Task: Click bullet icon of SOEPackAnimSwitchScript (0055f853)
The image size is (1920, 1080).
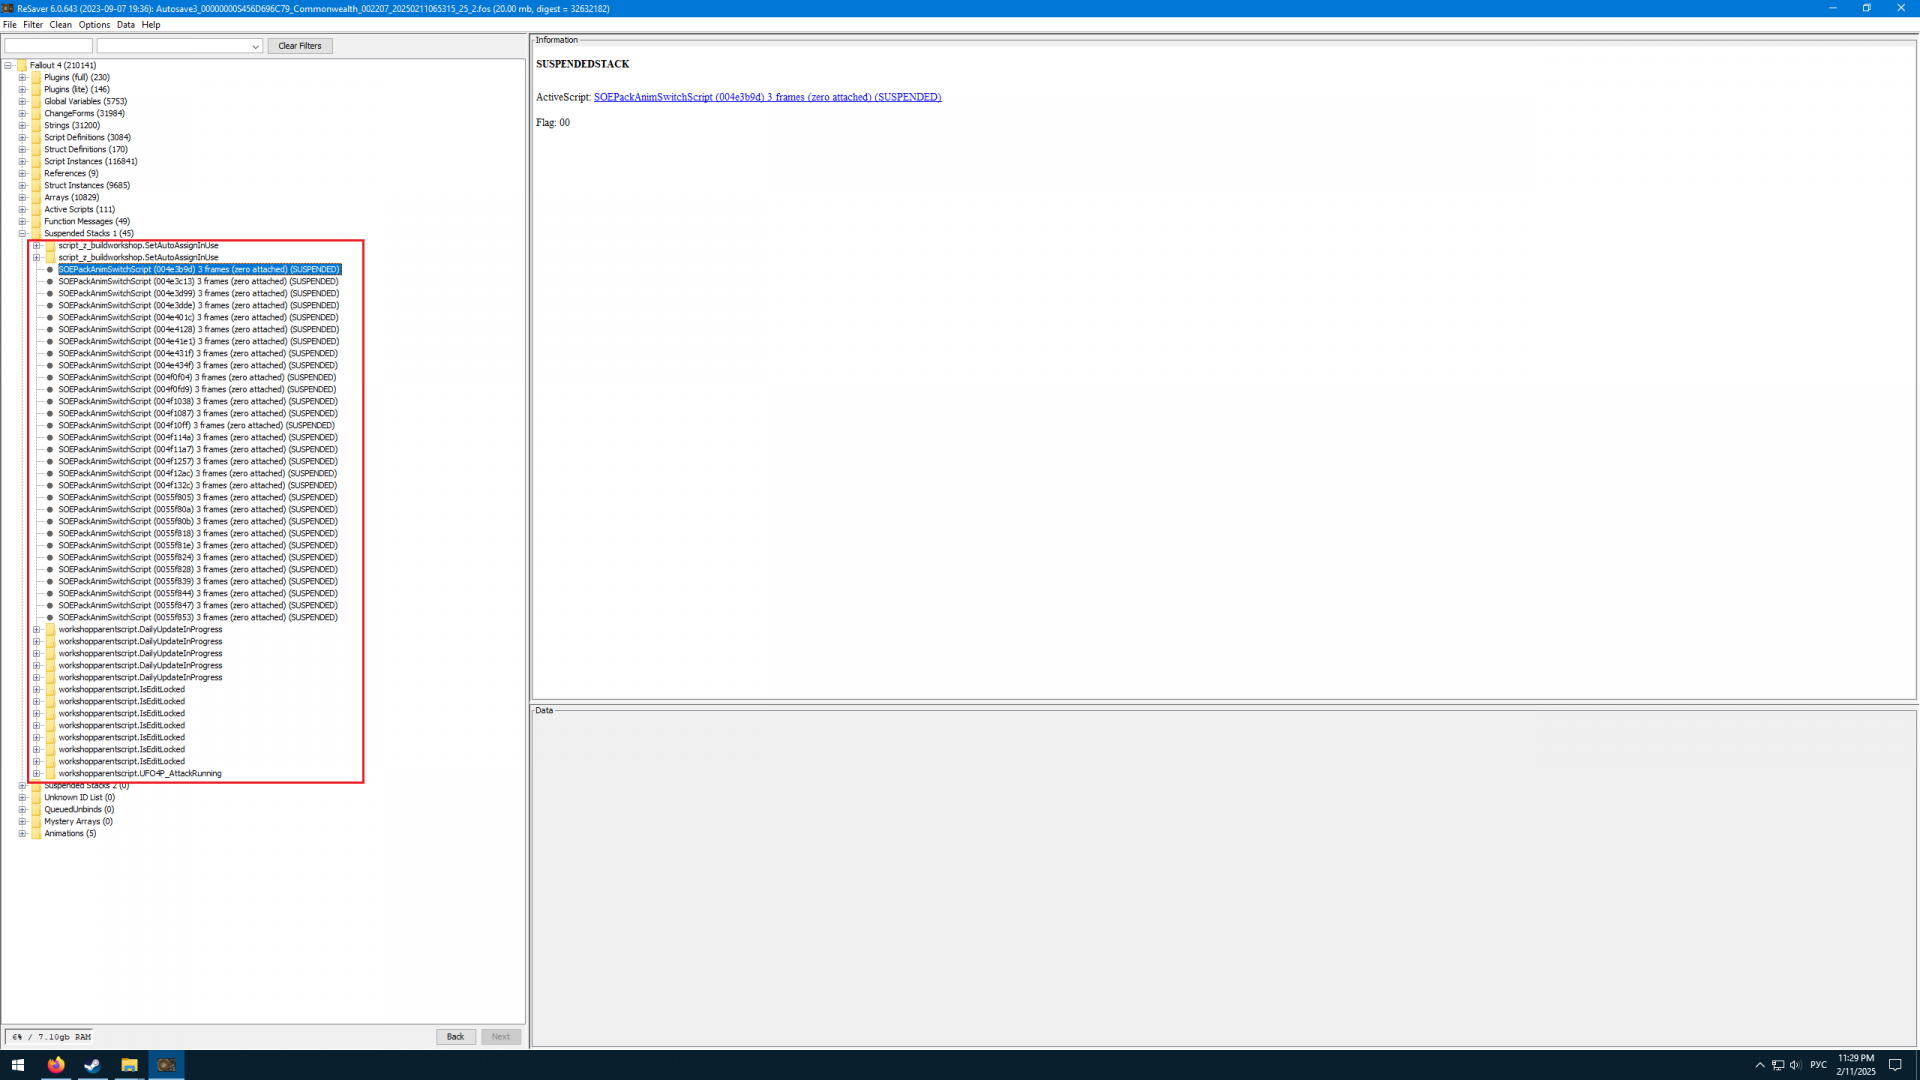Action: (x=50, y=617)
